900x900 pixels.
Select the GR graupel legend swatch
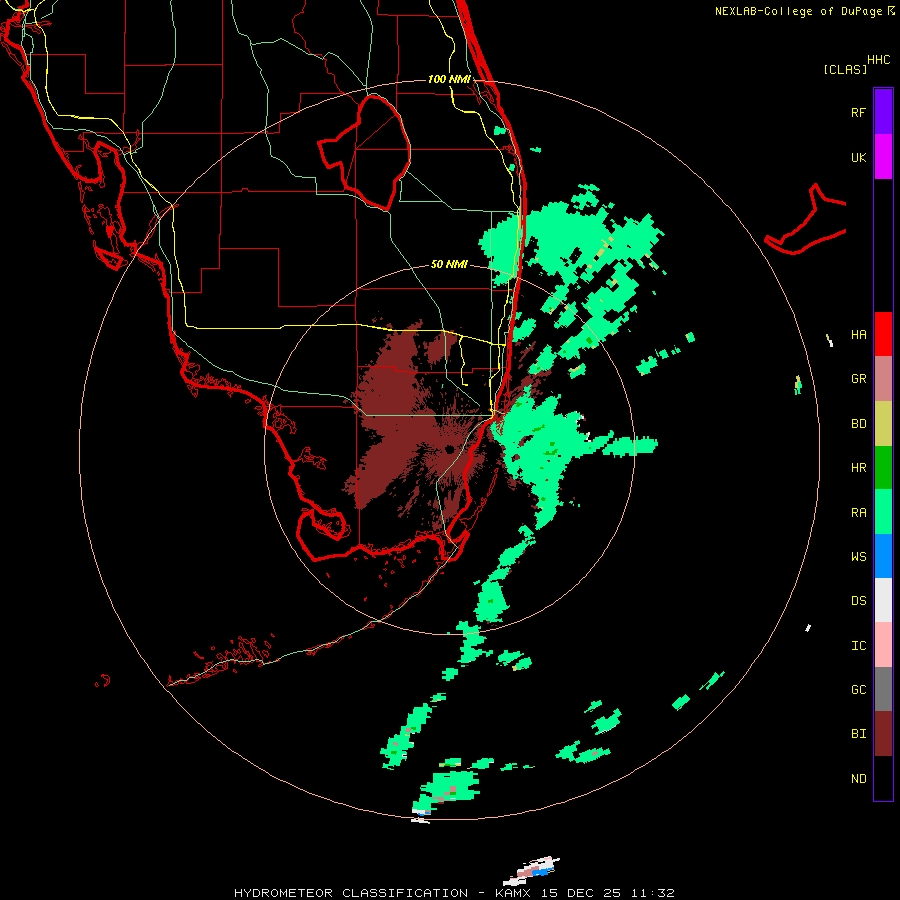pyautogui.click(x=883, y=379)
